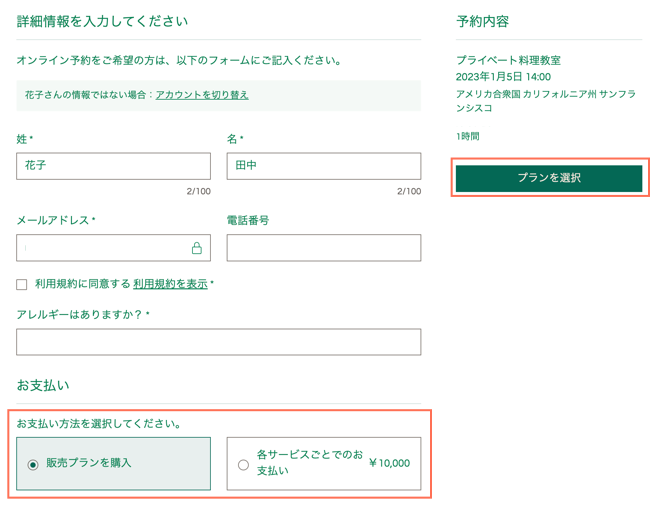Click the お支払い方法を選択してください text
Image resolution: width=660 pixels, height=516 pixels.
click(99, 424)
